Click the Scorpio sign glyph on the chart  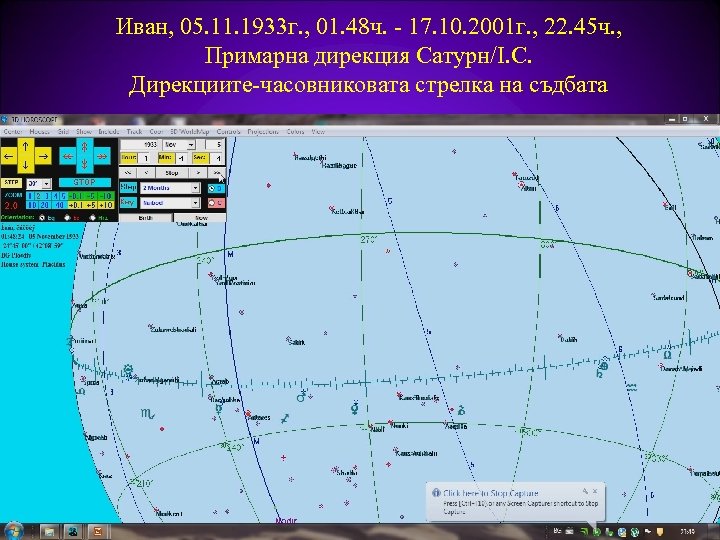[x=148, y=414]
